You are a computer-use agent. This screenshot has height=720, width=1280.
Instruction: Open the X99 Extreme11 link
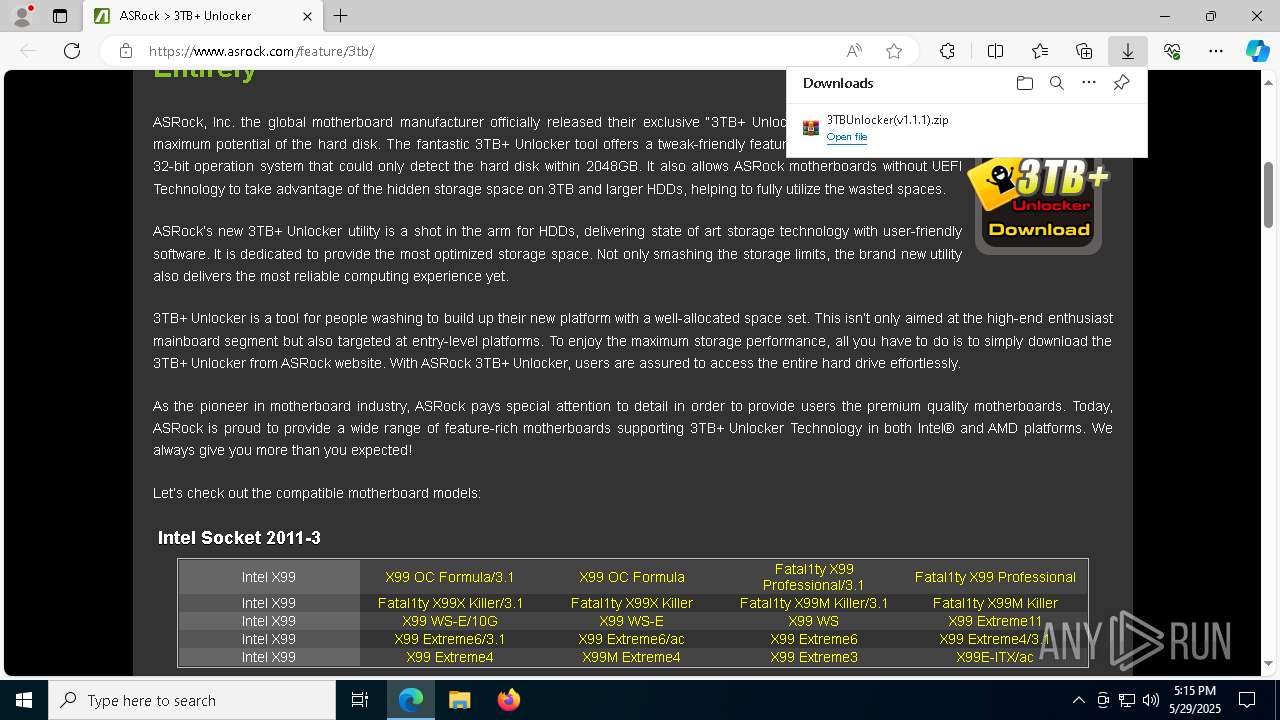995,621
